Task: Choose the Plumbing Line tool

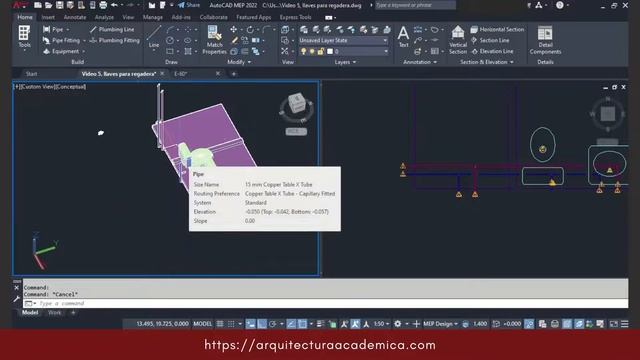Action: point(112,29)
